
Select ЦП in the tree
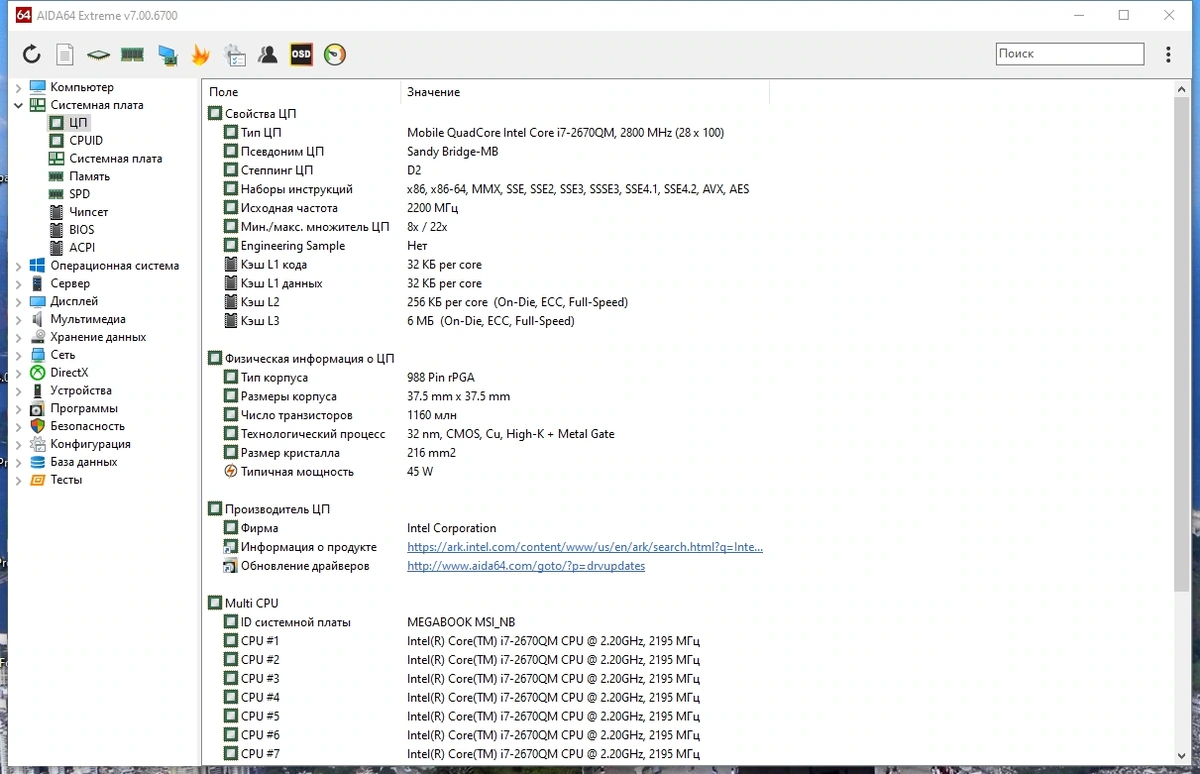(79, 123)
